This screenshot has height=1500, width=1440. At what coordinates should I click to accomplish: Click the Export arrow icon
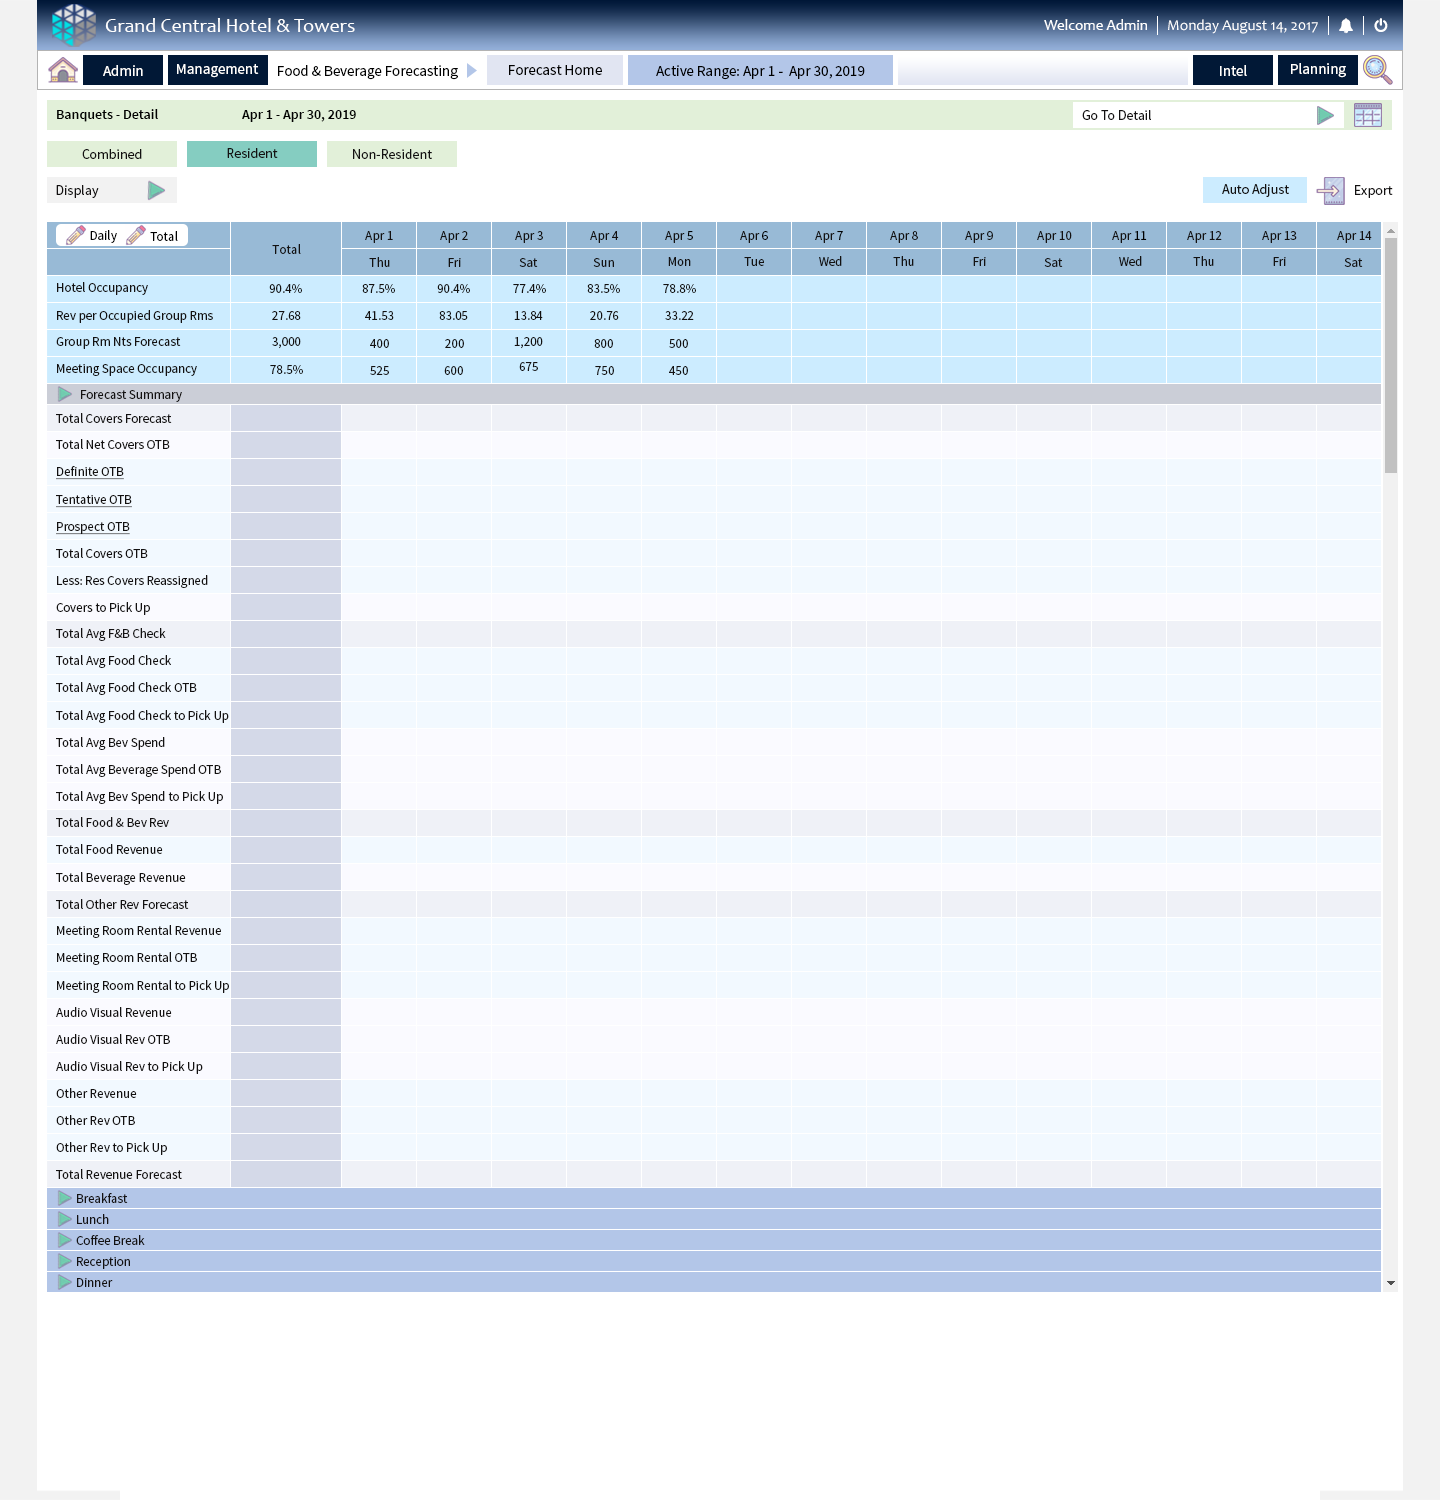(x=1331, y=190)
